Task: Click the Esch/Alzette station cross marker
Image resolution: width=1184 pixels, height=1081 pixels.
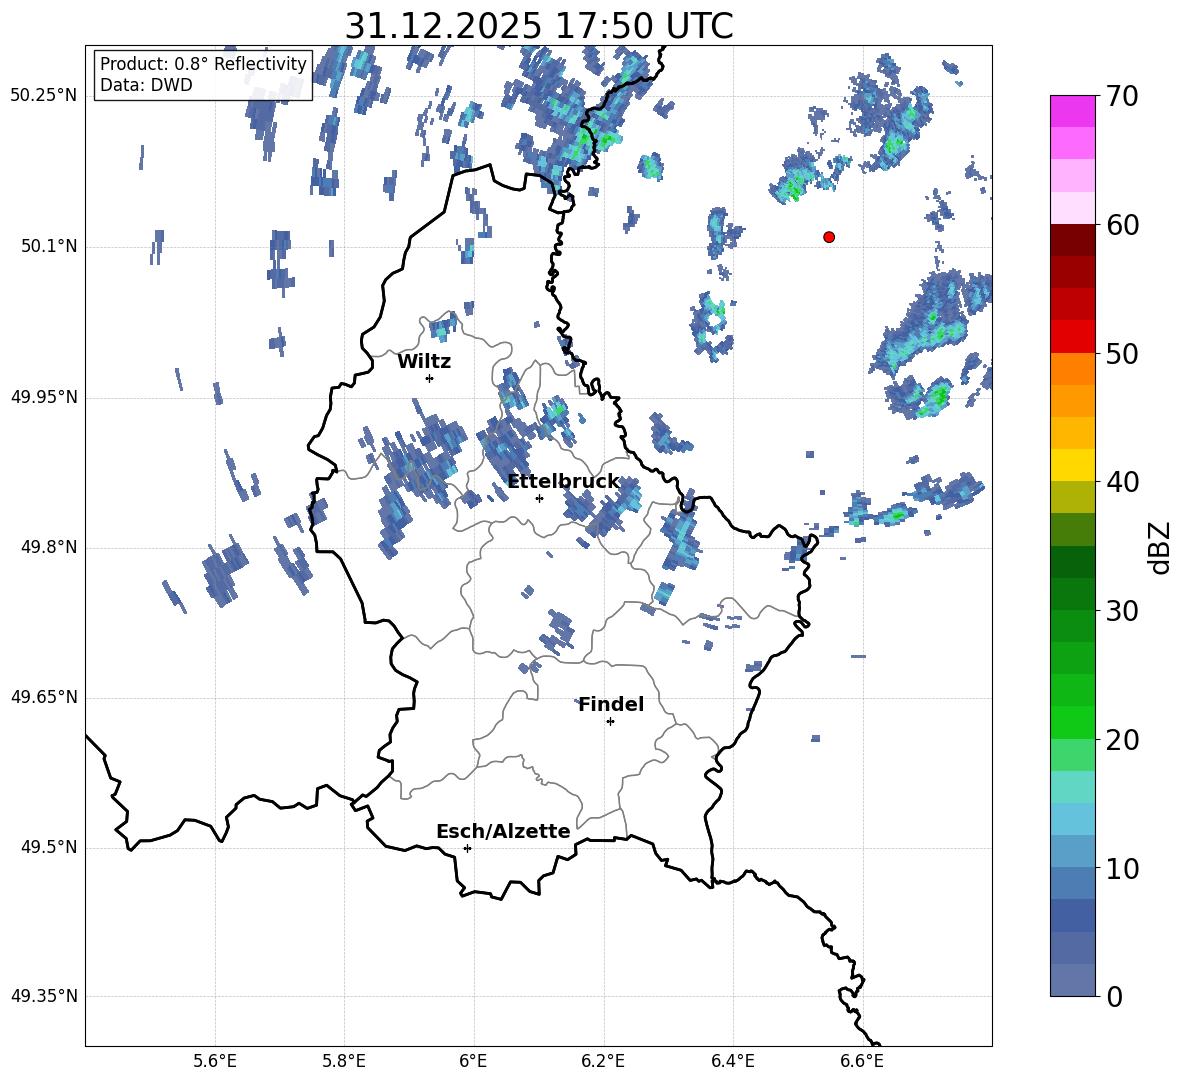Action: pyautogui.click(x=467, y=848)
